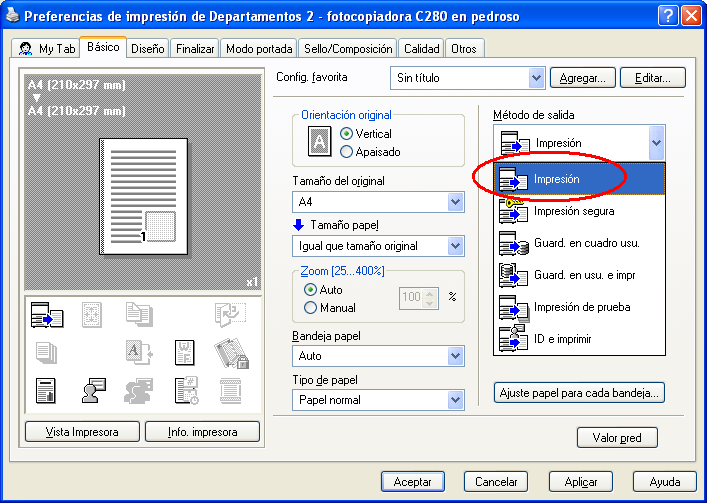Image resolution: width=707 pixels, height=503 pixels.
Task: Click the Aplicar button
Action: [581, 482]
